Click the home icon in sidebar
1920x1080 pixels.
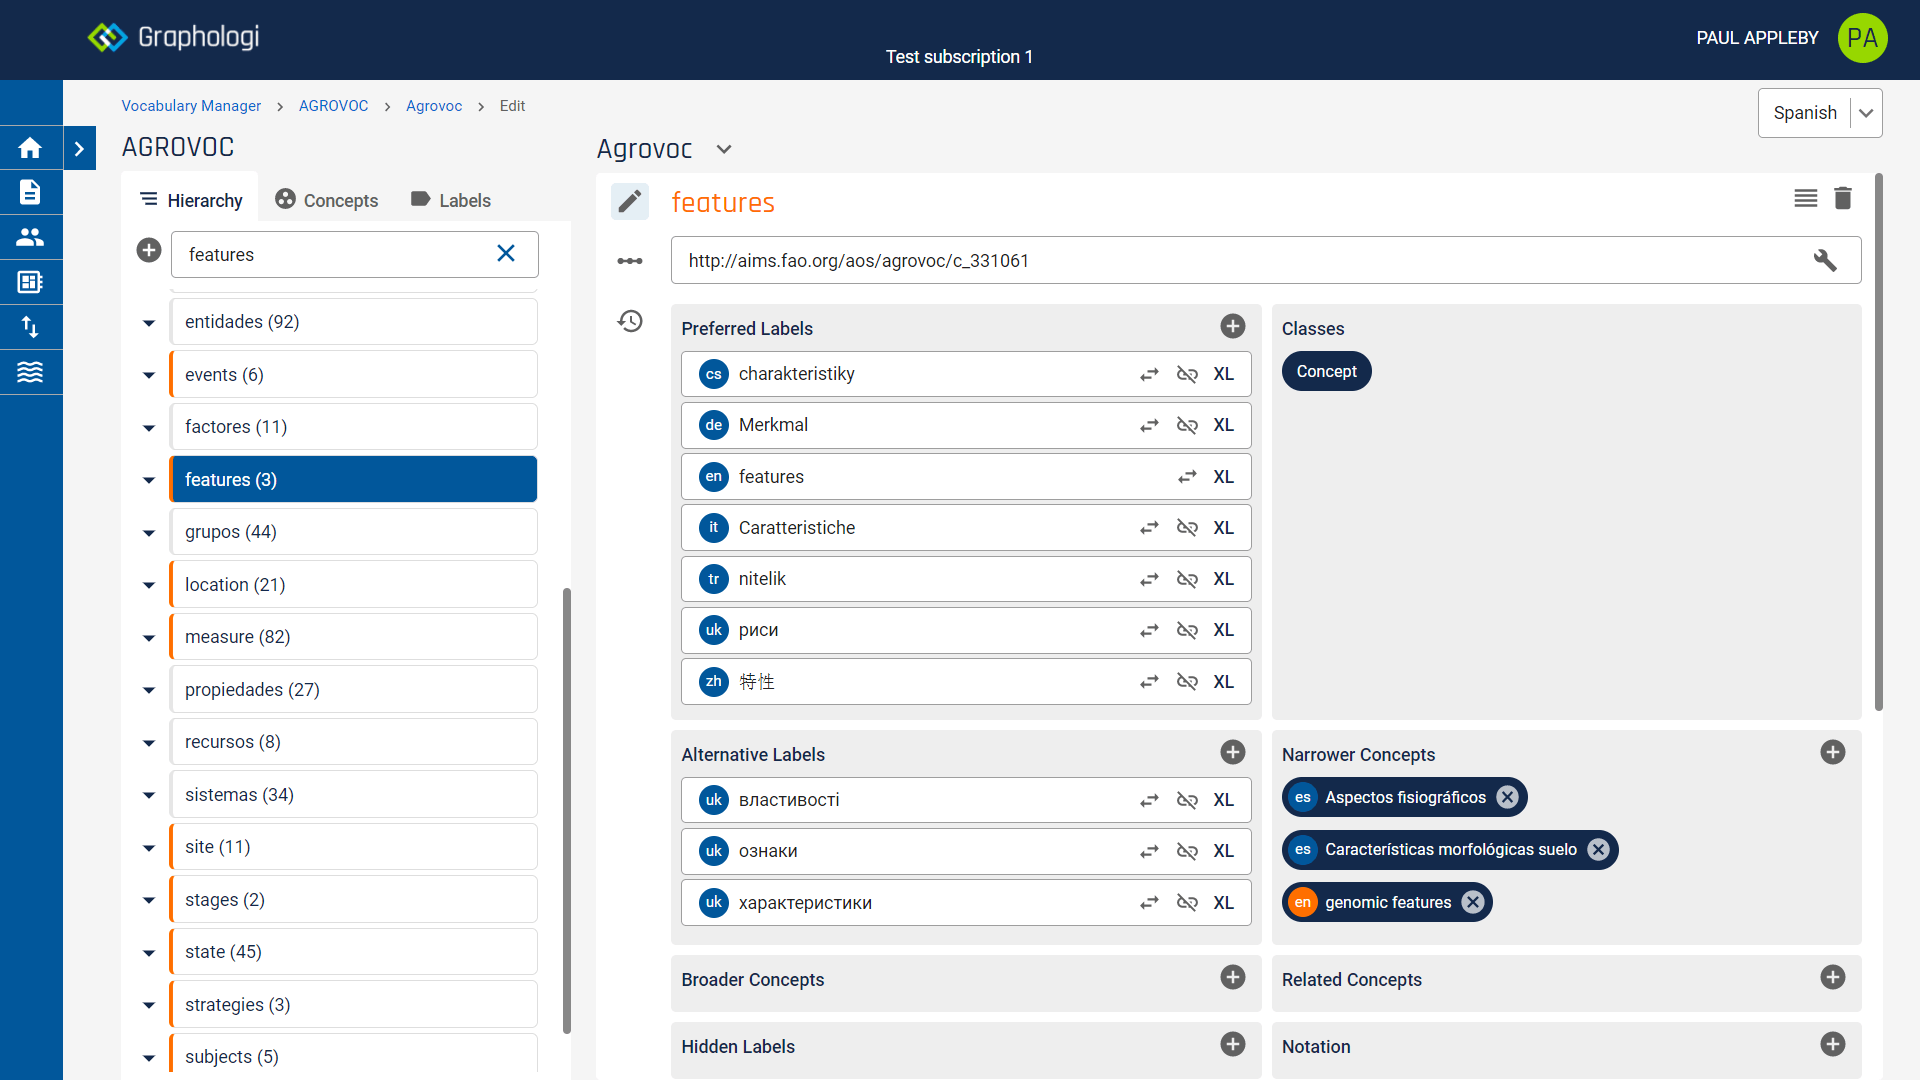click(30, 148)
